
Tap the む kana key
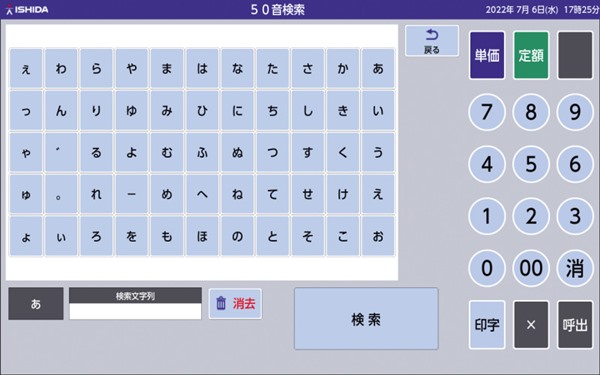(x=167, y=152)
